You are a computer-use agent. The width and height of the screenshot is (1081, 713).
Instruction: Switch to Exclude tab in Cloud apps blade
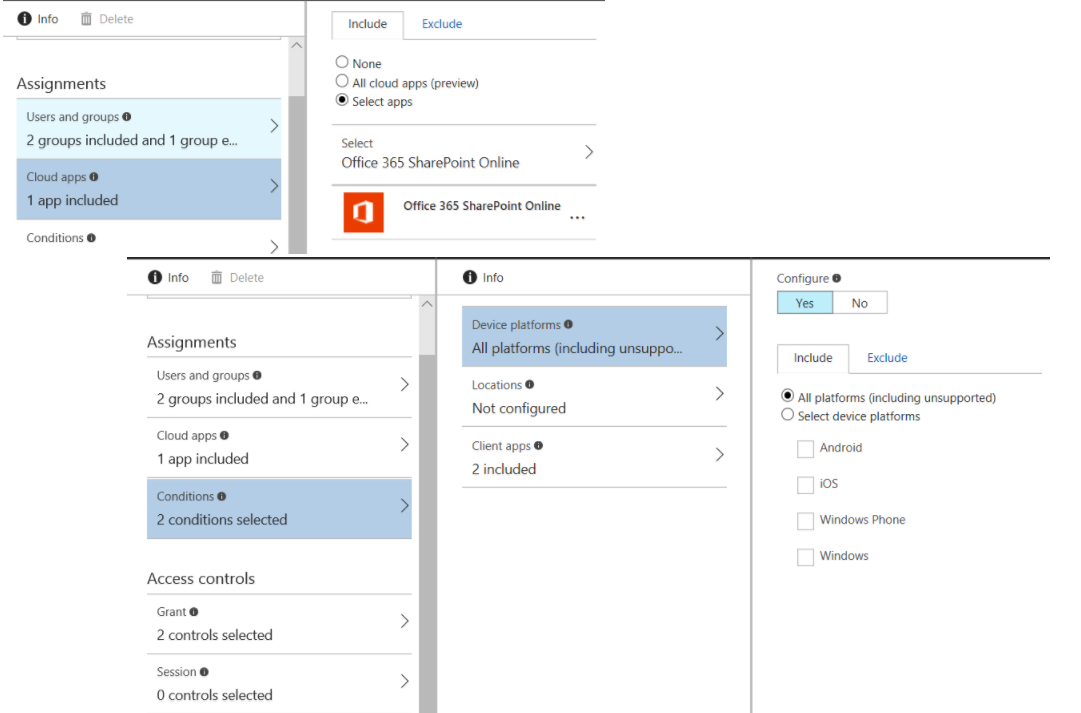tap(442, 24)
